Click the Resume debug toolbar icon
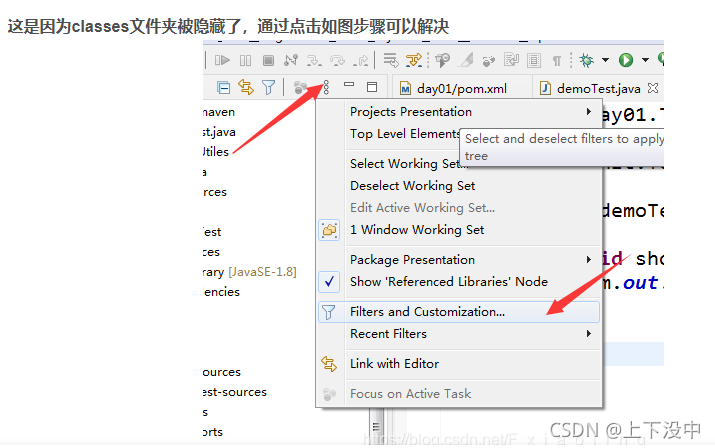Viewport: 715px width, 448px height. click(222, 60)
